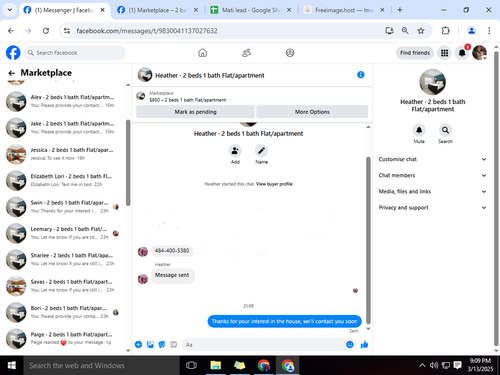The height and width of the screenshot is (375, 500).
Task: Click the message text input field
Action: (263, 344)
